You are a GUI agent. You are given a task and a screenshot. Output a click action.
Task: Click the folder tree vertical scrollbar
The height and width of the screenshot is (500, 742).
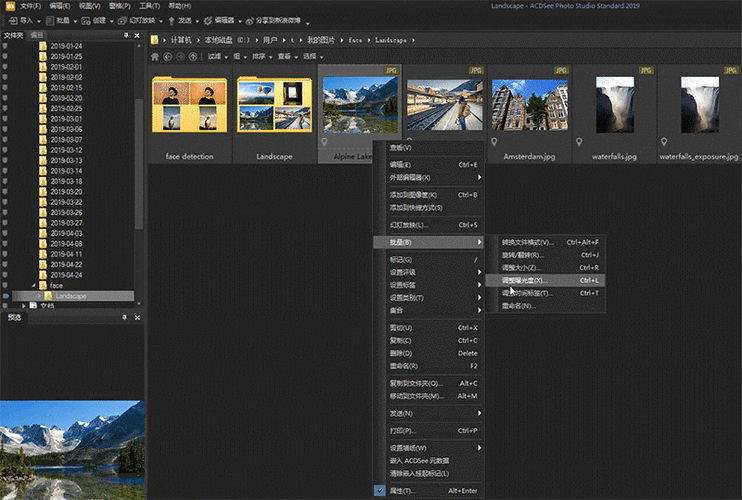(139, 164)
